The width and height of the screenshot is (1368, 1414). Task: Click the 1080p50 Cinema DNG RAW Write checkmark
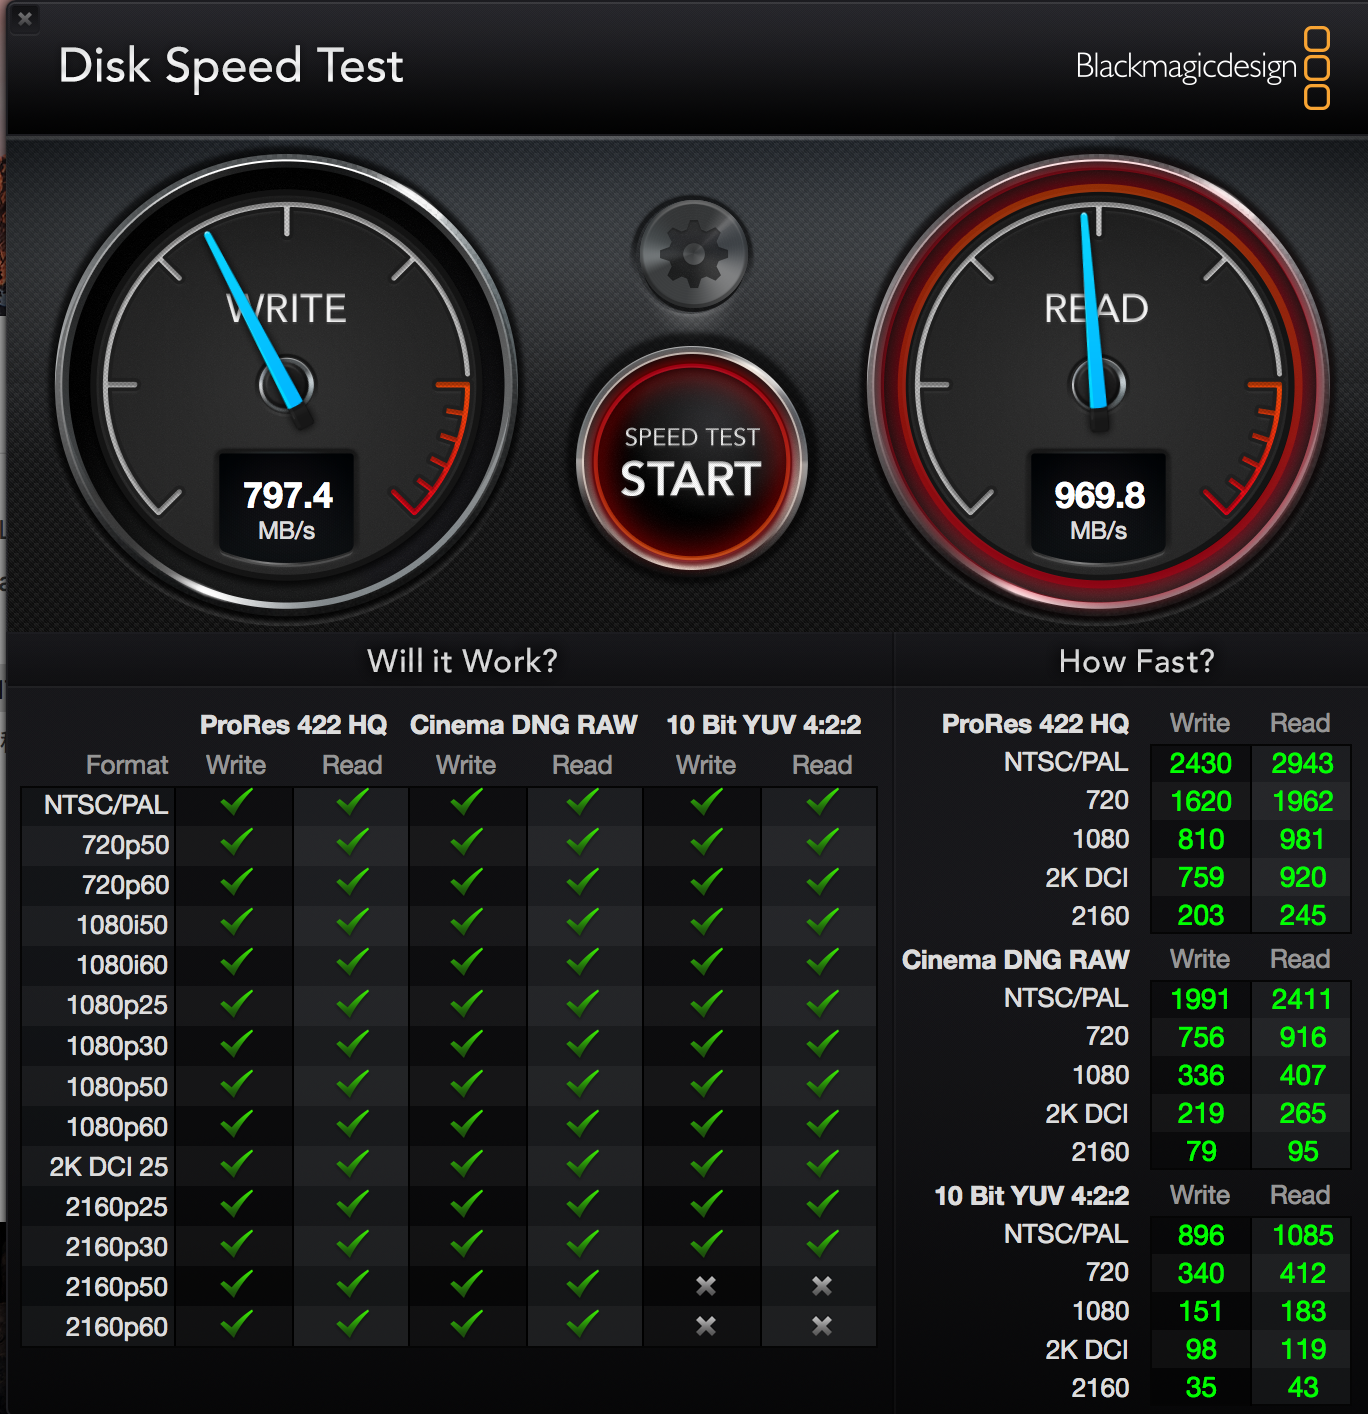coord(467,1084)
